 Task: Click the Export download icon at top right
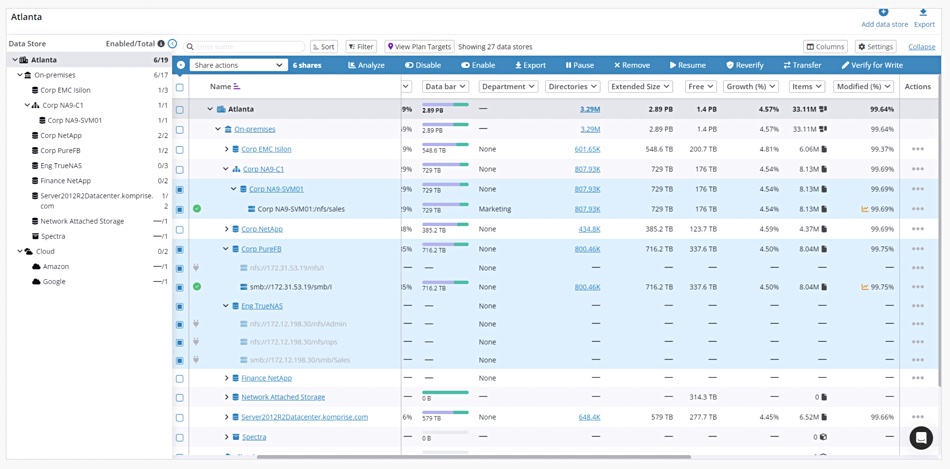[923, 12]
